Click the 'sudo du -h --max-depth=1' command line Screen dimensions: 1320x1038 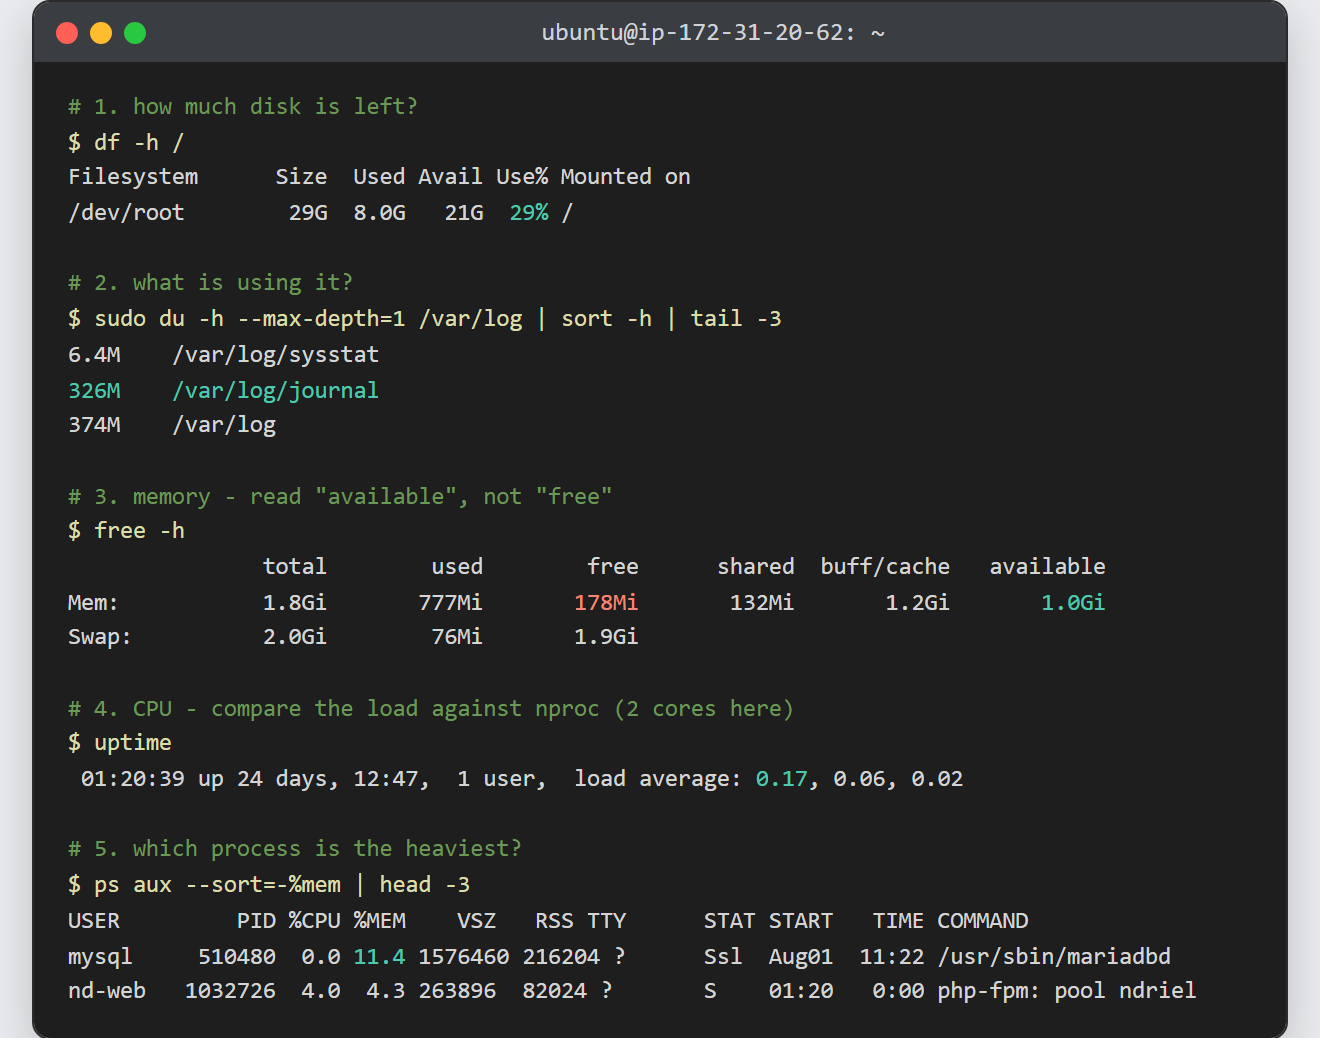[x=425, y=319]
